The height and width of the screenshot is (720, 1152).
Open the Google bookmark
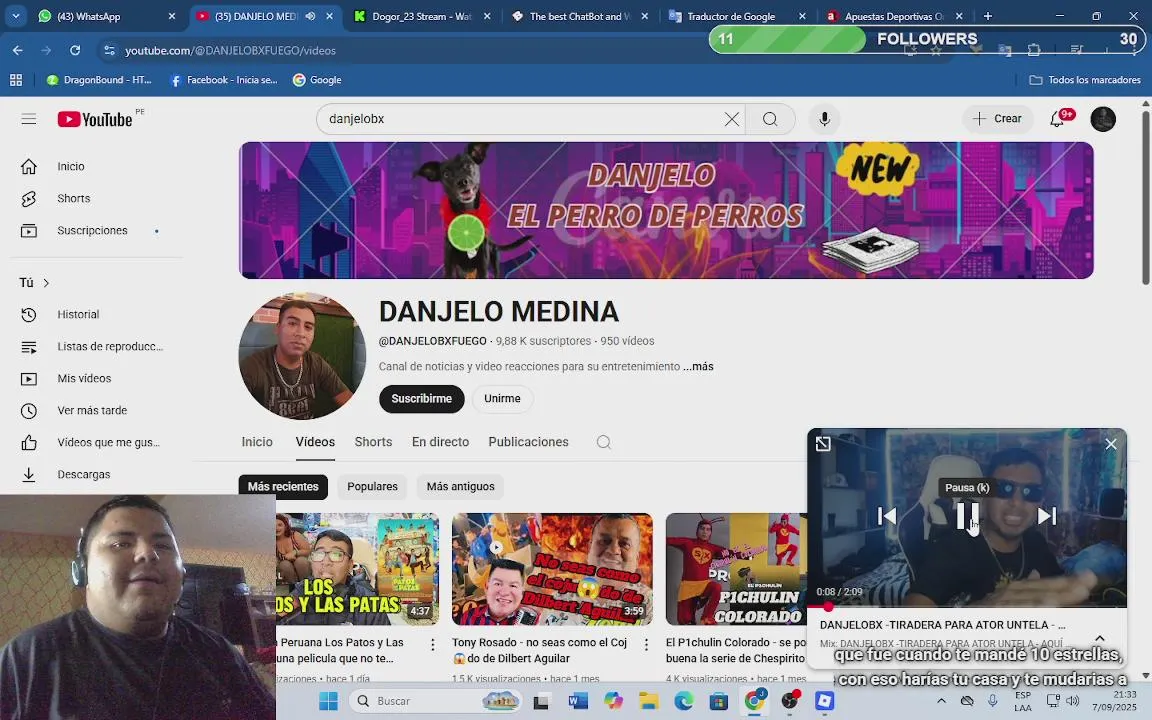[x=317, y=80]
